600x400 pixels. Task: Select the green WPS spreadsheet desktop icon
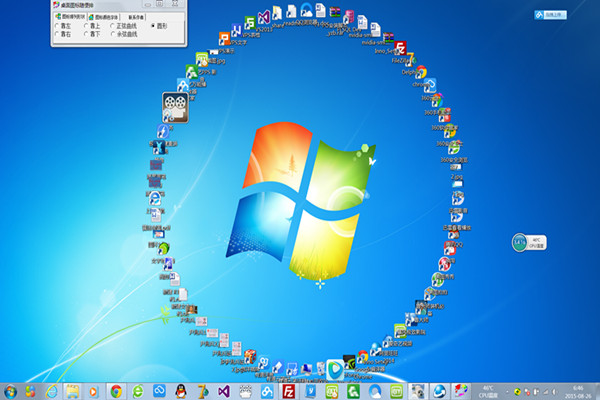[x=250, y=23]
